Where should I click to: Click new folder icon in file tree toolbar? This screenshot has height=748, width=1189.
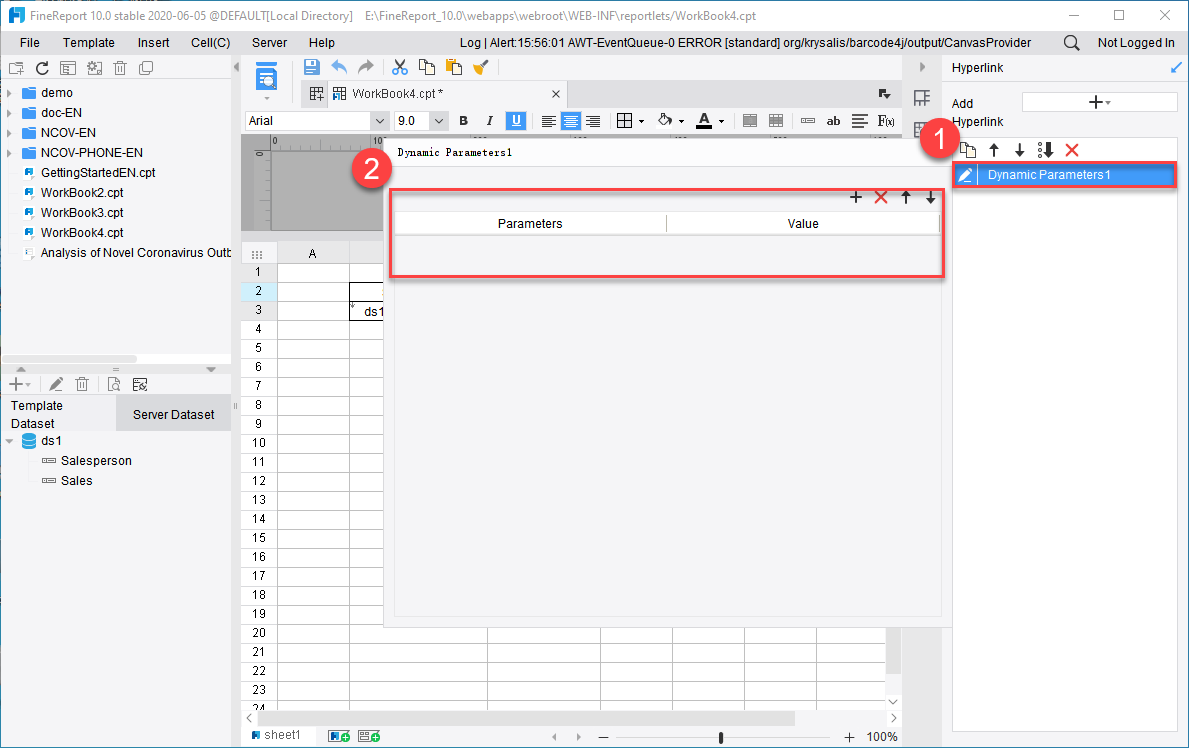click(16, 68)
